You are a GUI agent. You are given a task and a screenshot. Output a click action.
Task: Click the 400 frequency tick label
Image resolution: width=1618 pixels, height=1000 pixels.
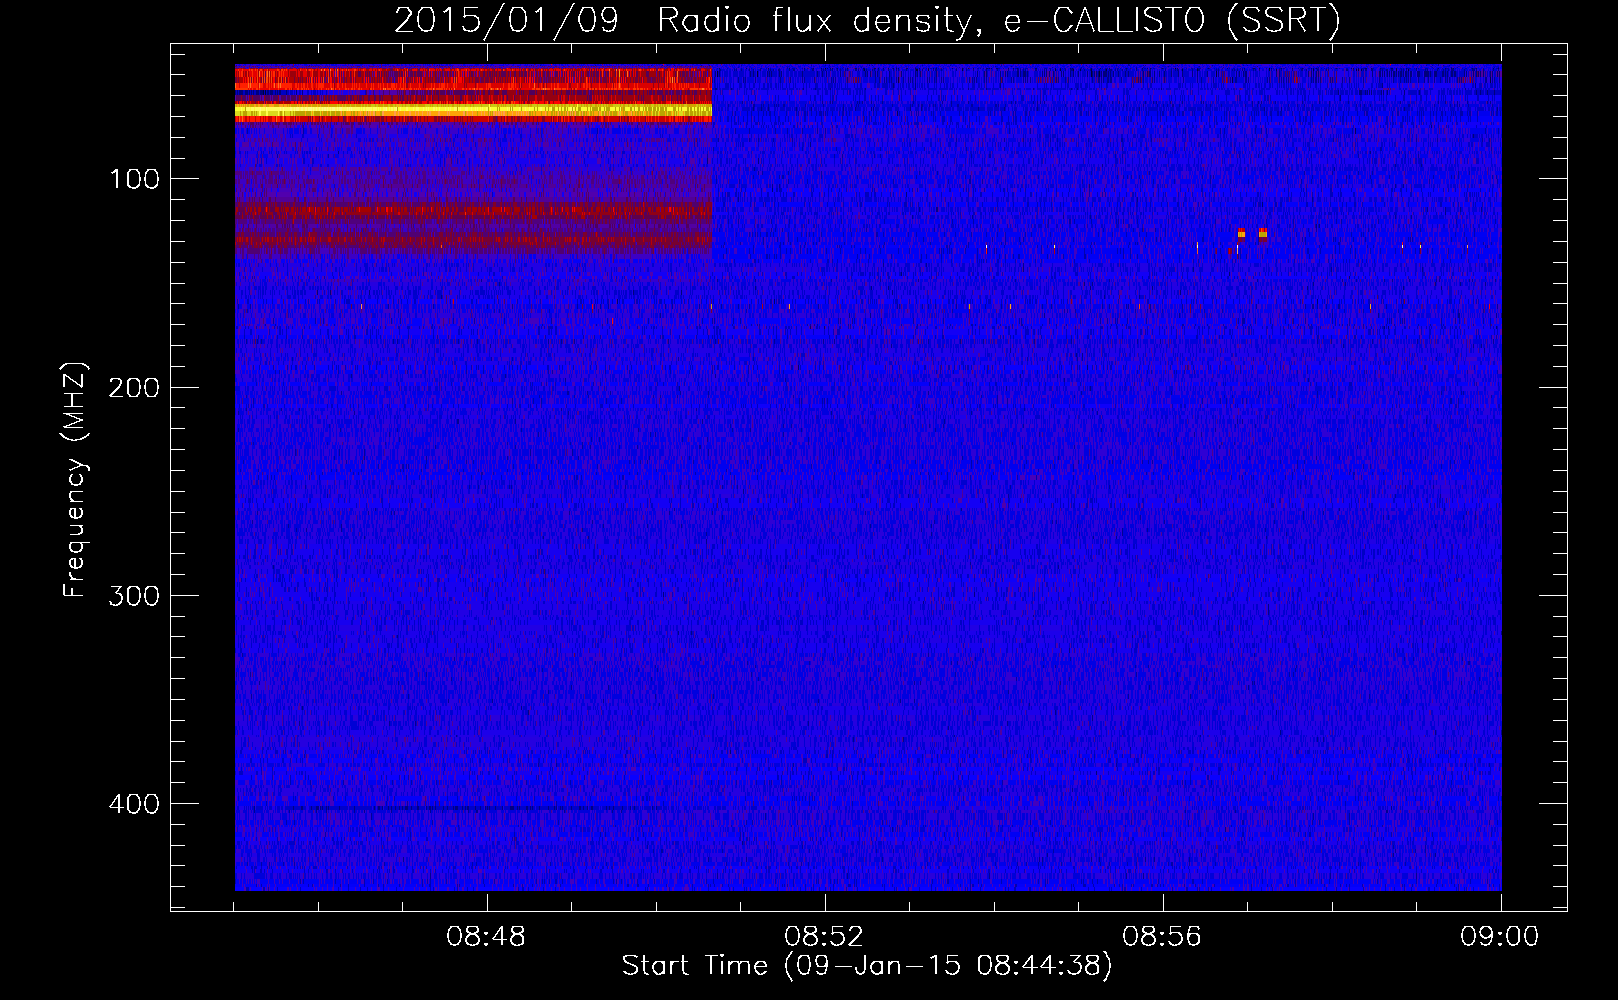134,804
